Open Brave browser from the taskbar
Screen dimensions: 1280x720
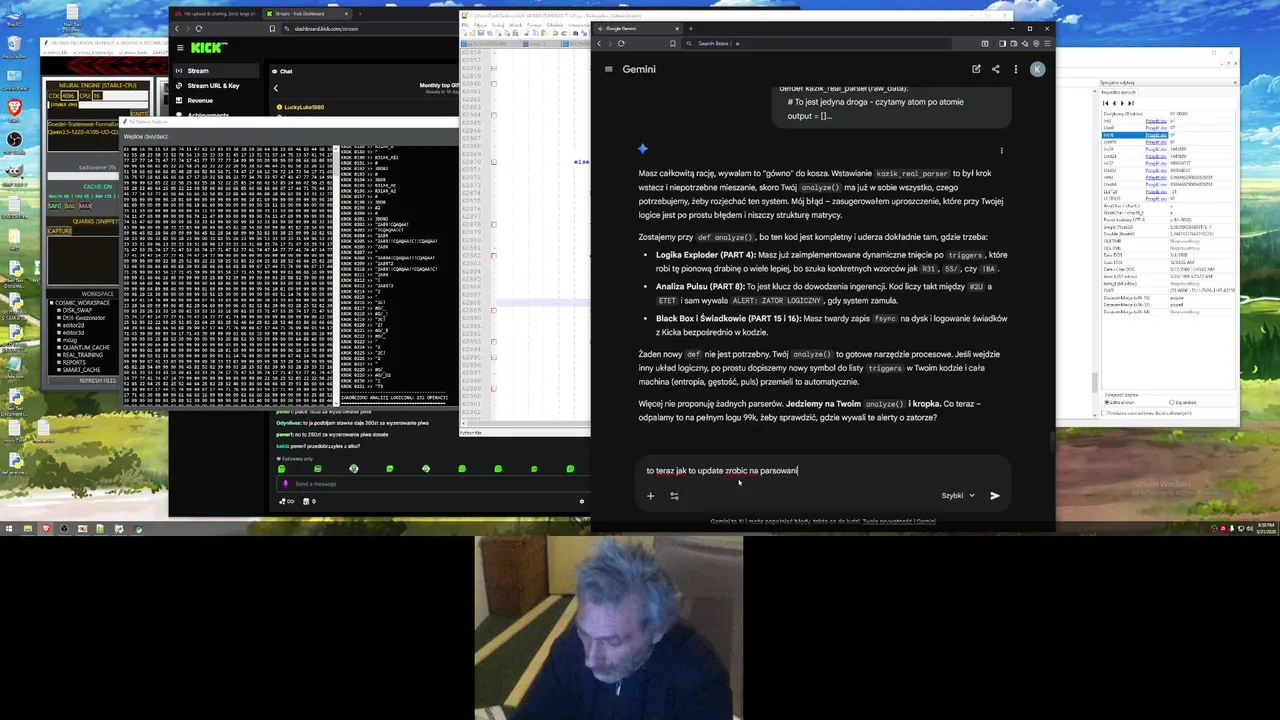(46, 529)
